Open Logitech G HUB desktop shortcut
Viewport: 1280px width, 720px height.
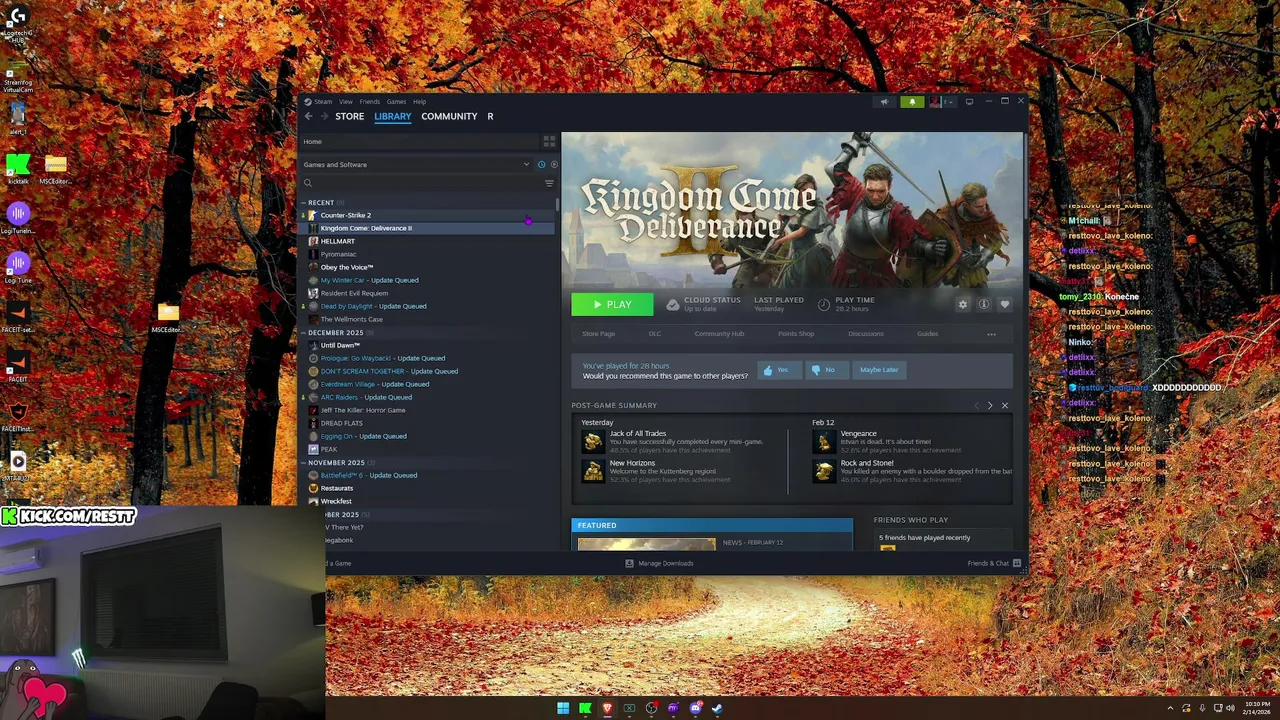click(17, 22)
